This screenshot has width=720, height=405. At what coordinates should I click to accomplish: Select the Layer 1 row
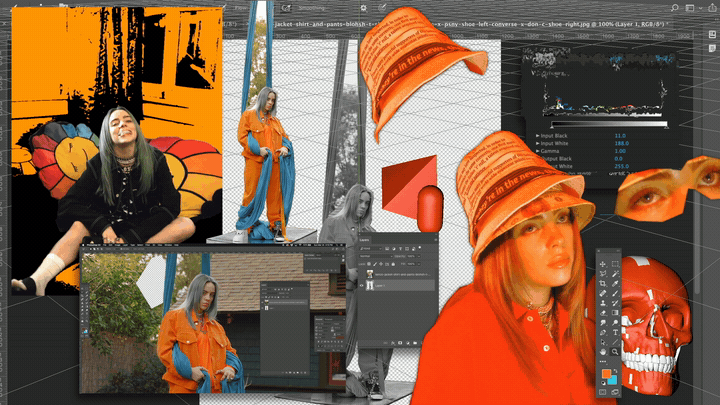(397, 286)
